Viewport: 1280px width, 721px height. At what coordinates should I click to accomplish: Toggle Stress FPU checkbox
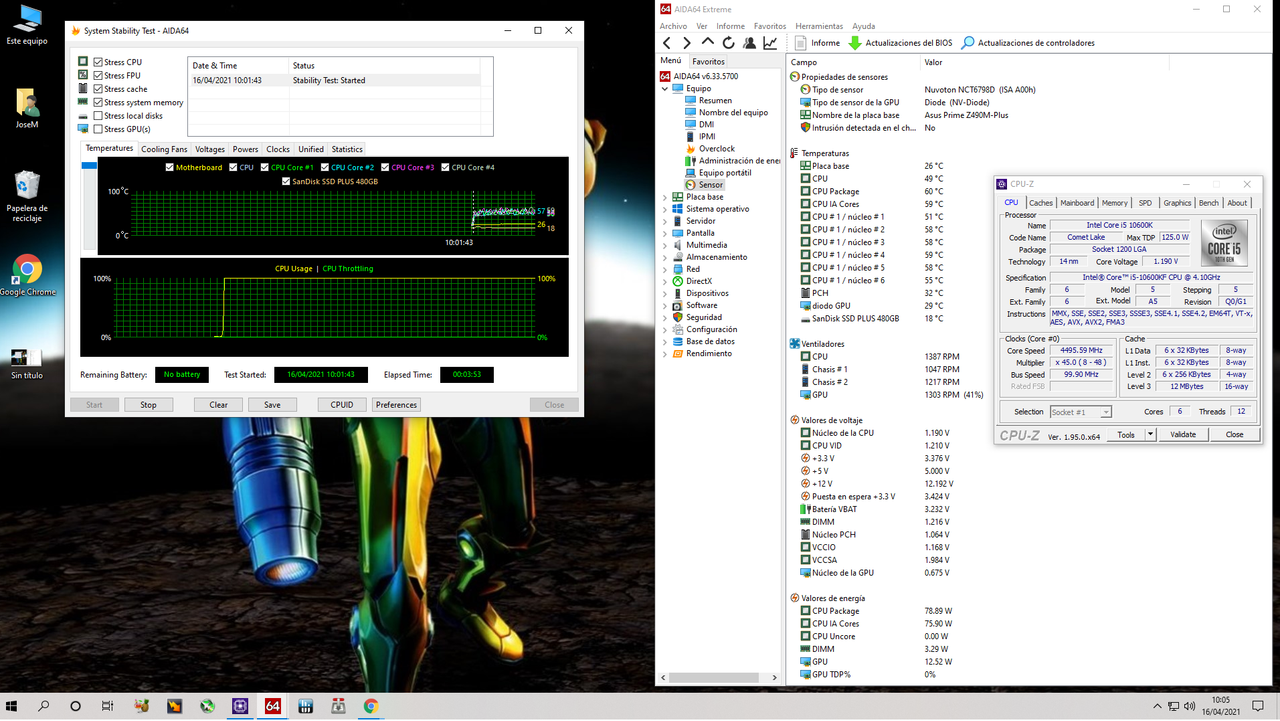tap(98, 75)
